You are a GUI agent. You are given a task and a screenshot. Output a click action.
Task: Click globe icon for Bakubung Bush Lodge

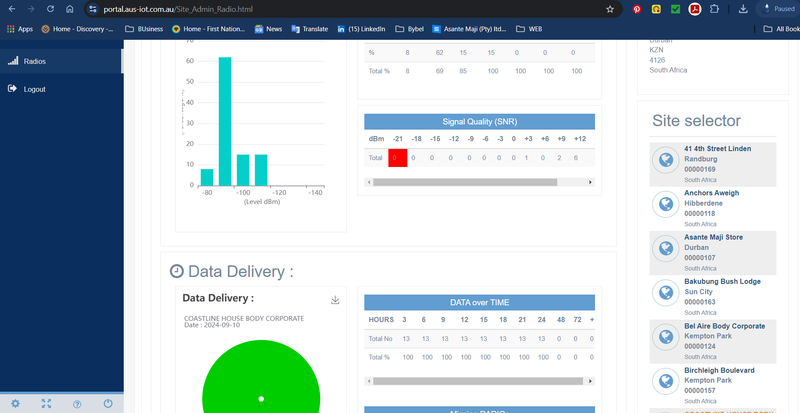(665, 293)
